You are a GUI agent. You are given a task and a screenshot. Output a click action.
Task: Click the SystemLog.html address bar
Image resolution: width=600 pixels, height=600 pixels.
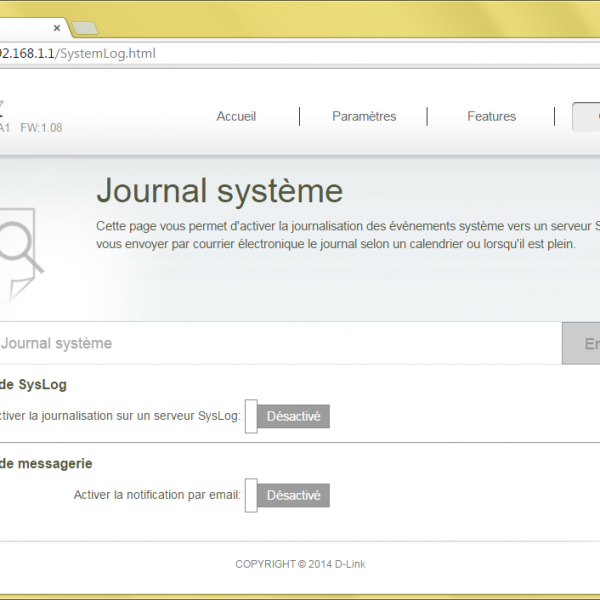click(300, 53)
